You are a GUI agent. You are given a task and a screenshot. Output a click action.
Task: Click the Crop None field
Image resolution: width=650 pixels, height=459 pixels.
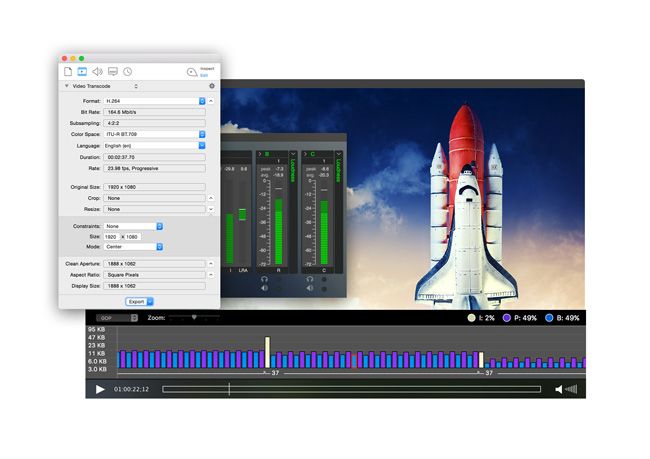[x=154, y=198]
